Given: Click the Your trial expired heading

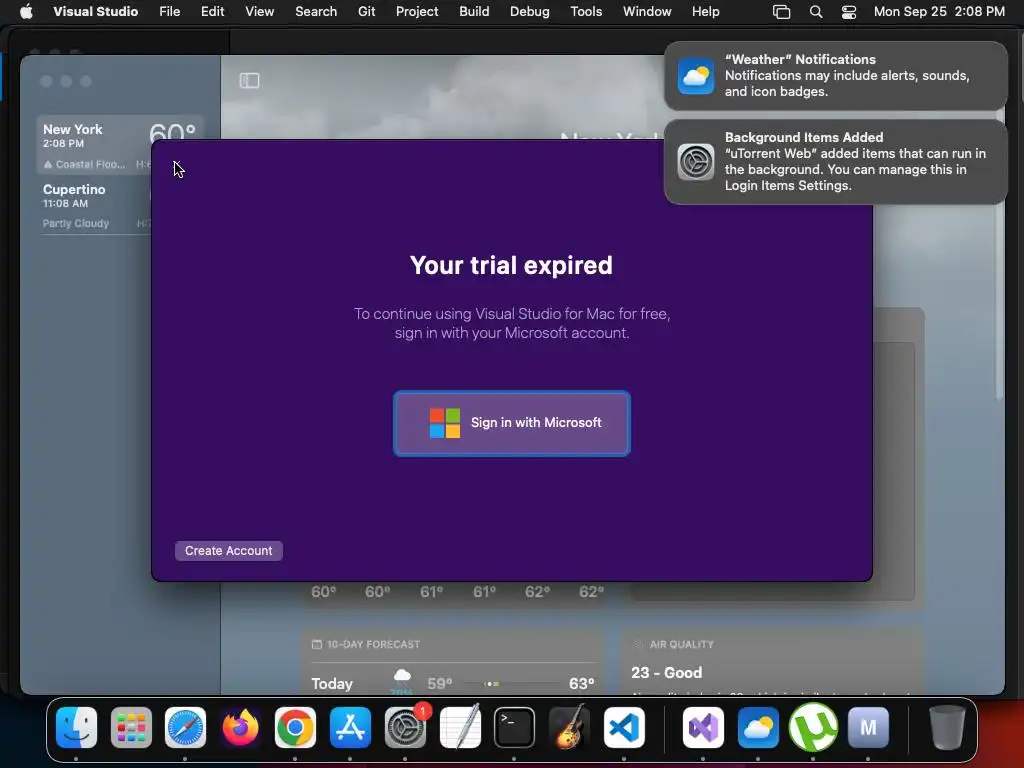Looking at the screenshot, I should tap(511, 265).
